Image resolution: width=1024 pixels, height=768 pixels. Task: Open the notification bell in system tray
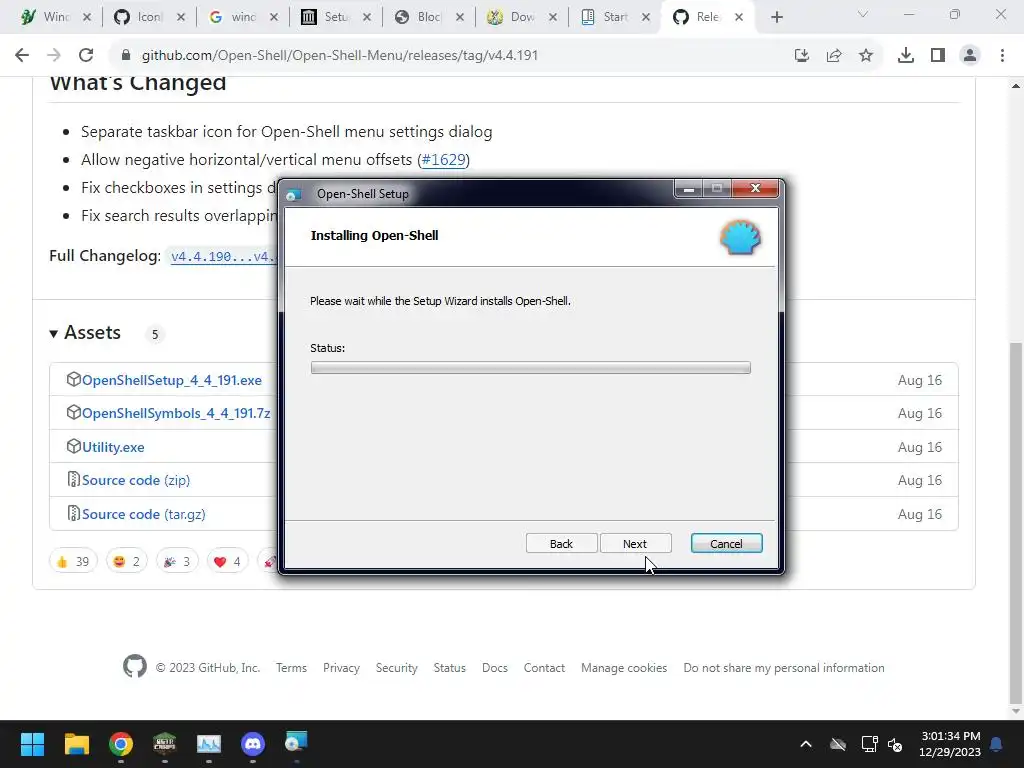click(997, 744)
